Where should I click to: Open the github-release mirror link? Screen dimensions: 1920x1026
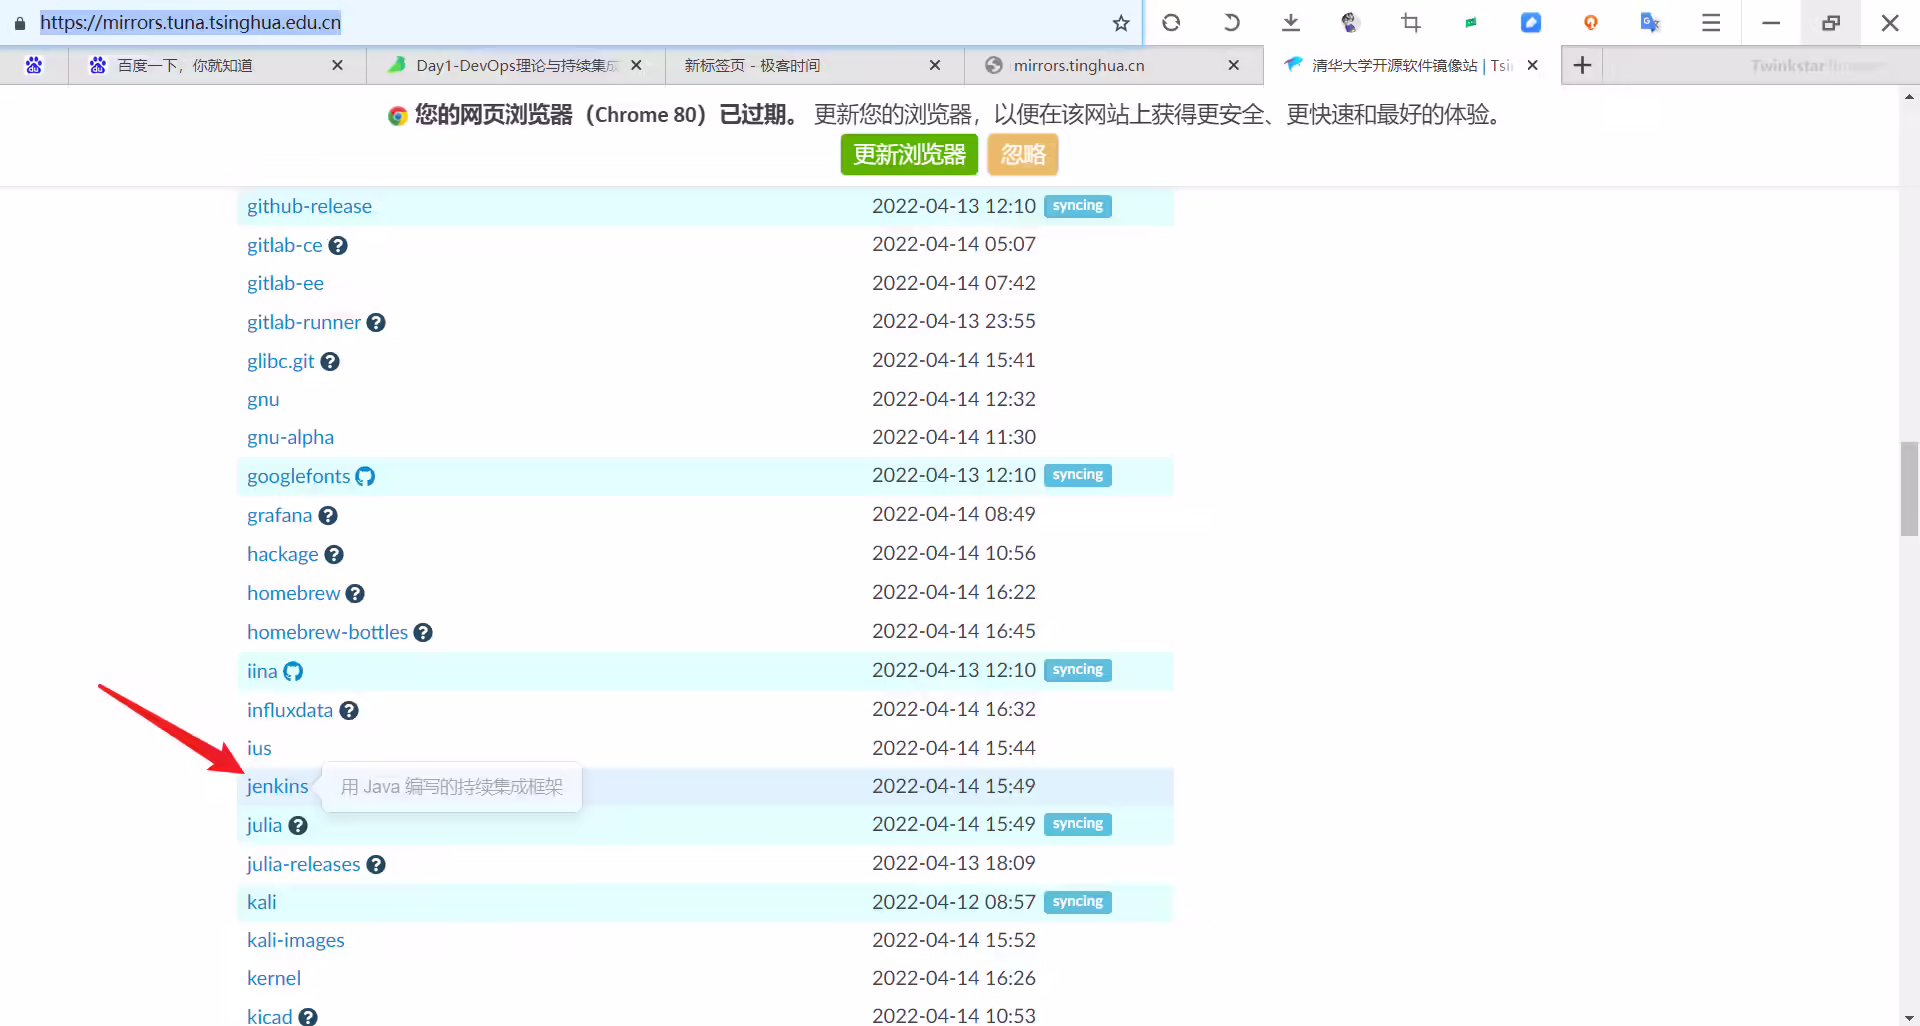coord(309,206)
